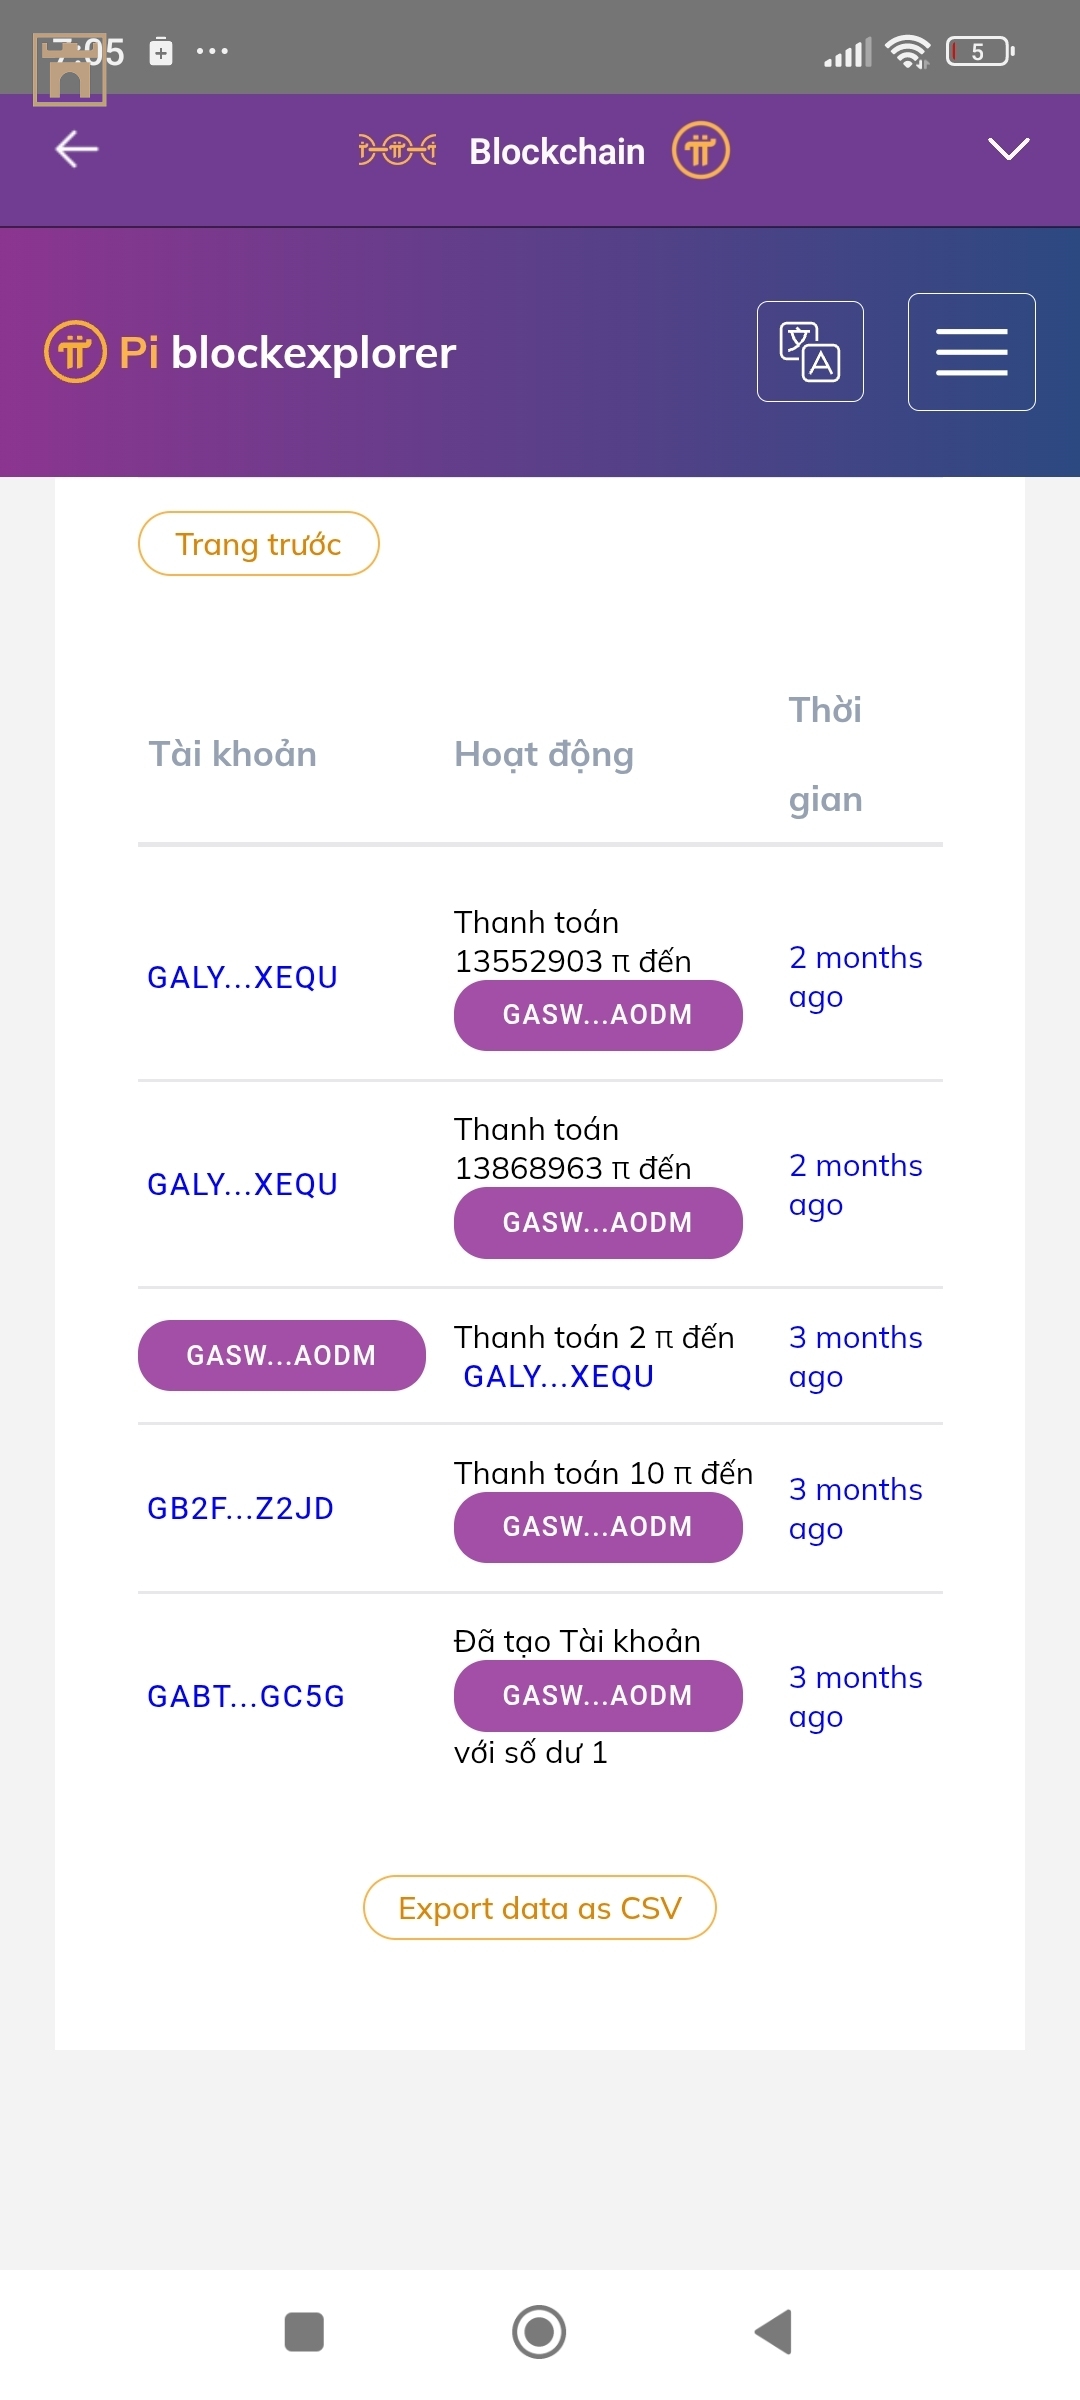Tap the Android back triangle

coord(773,2332)
